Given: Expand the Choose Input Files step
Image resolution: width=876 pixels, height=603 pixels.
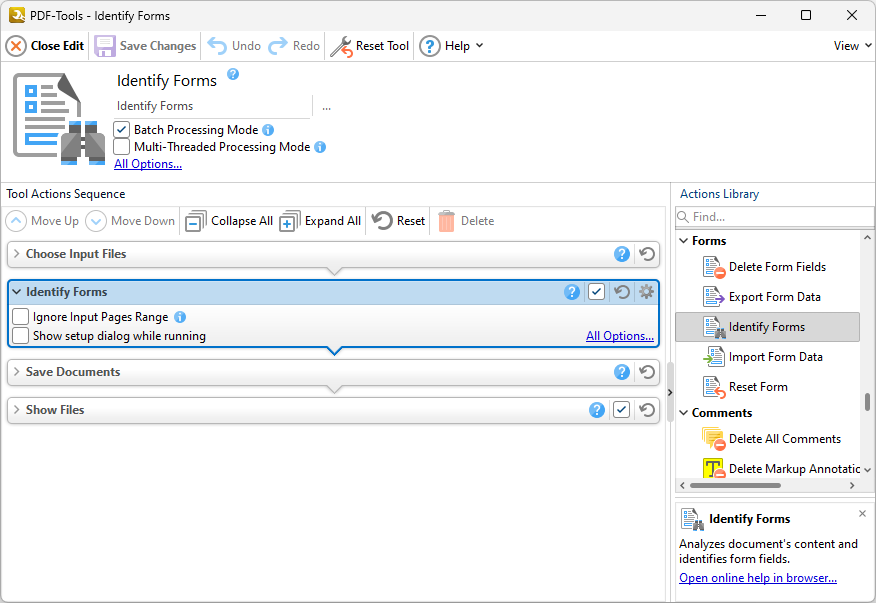Looking at the screenshot, I should [x=17, y=254].
